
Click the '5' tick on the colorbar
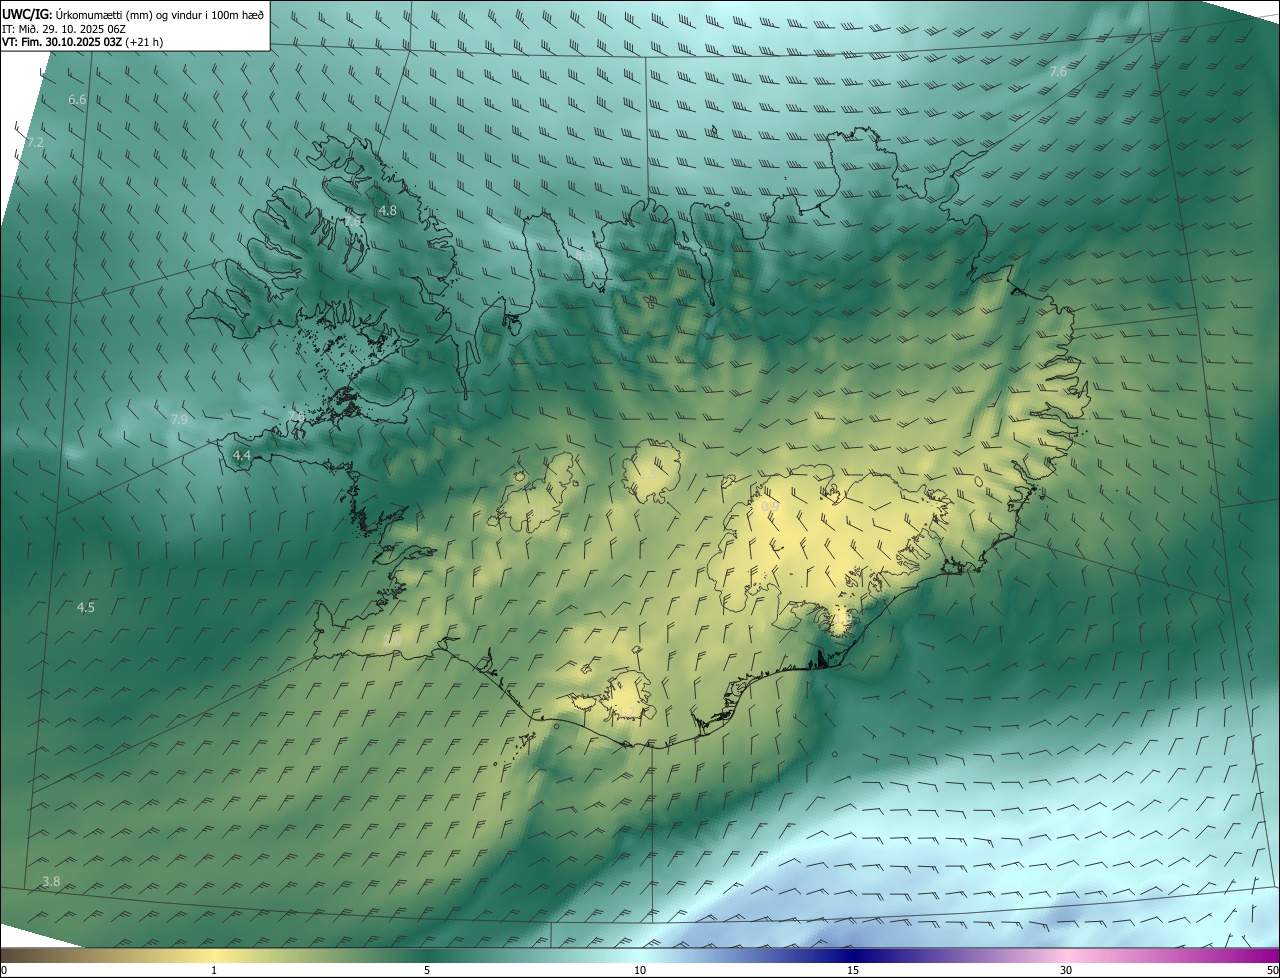tap(427, 970)
